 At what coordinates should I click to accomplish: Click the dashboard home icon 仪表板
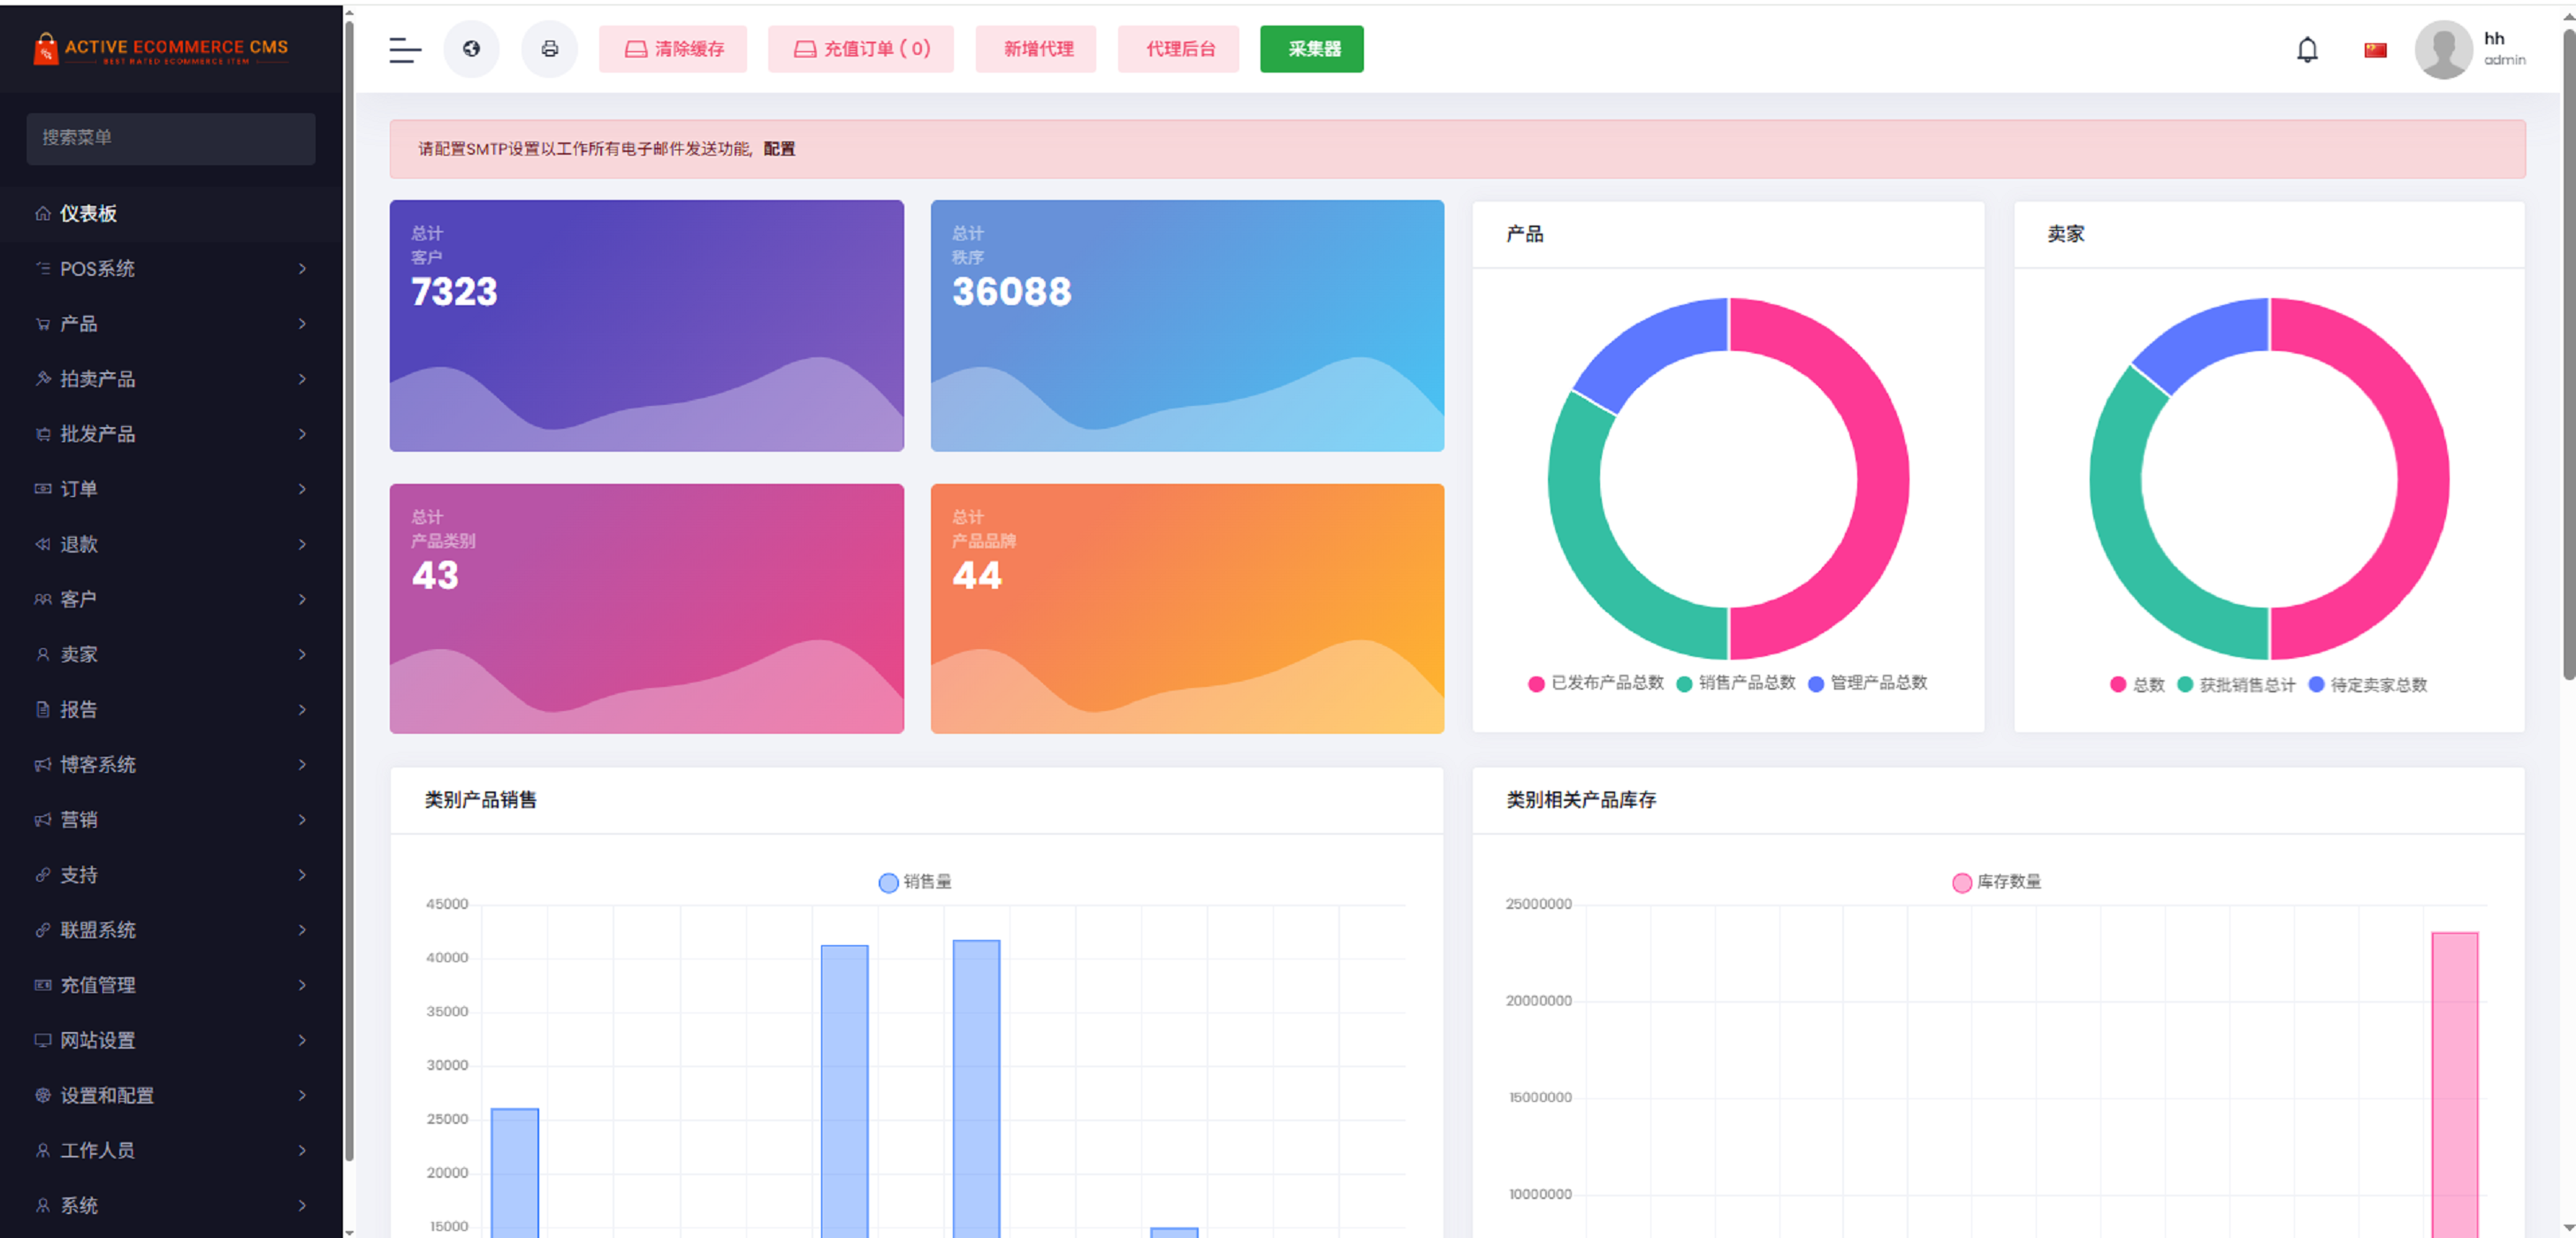(x=43, y=213)
